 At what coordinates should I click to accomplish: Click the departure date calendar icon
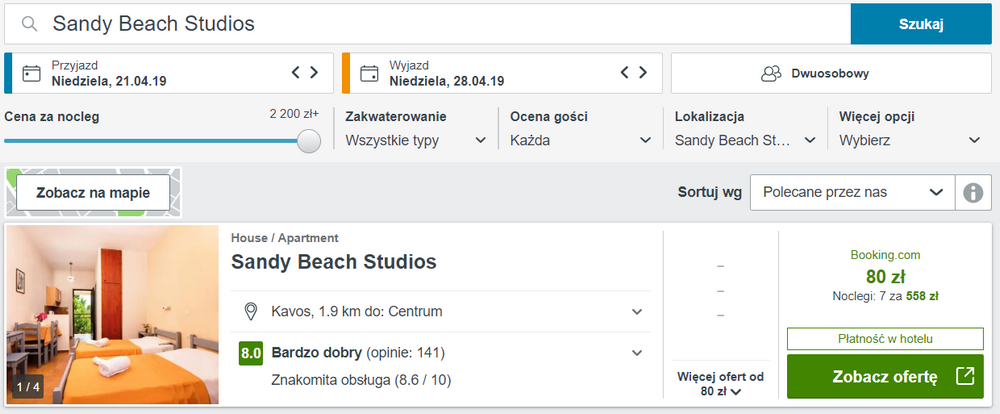pos(369,73)
